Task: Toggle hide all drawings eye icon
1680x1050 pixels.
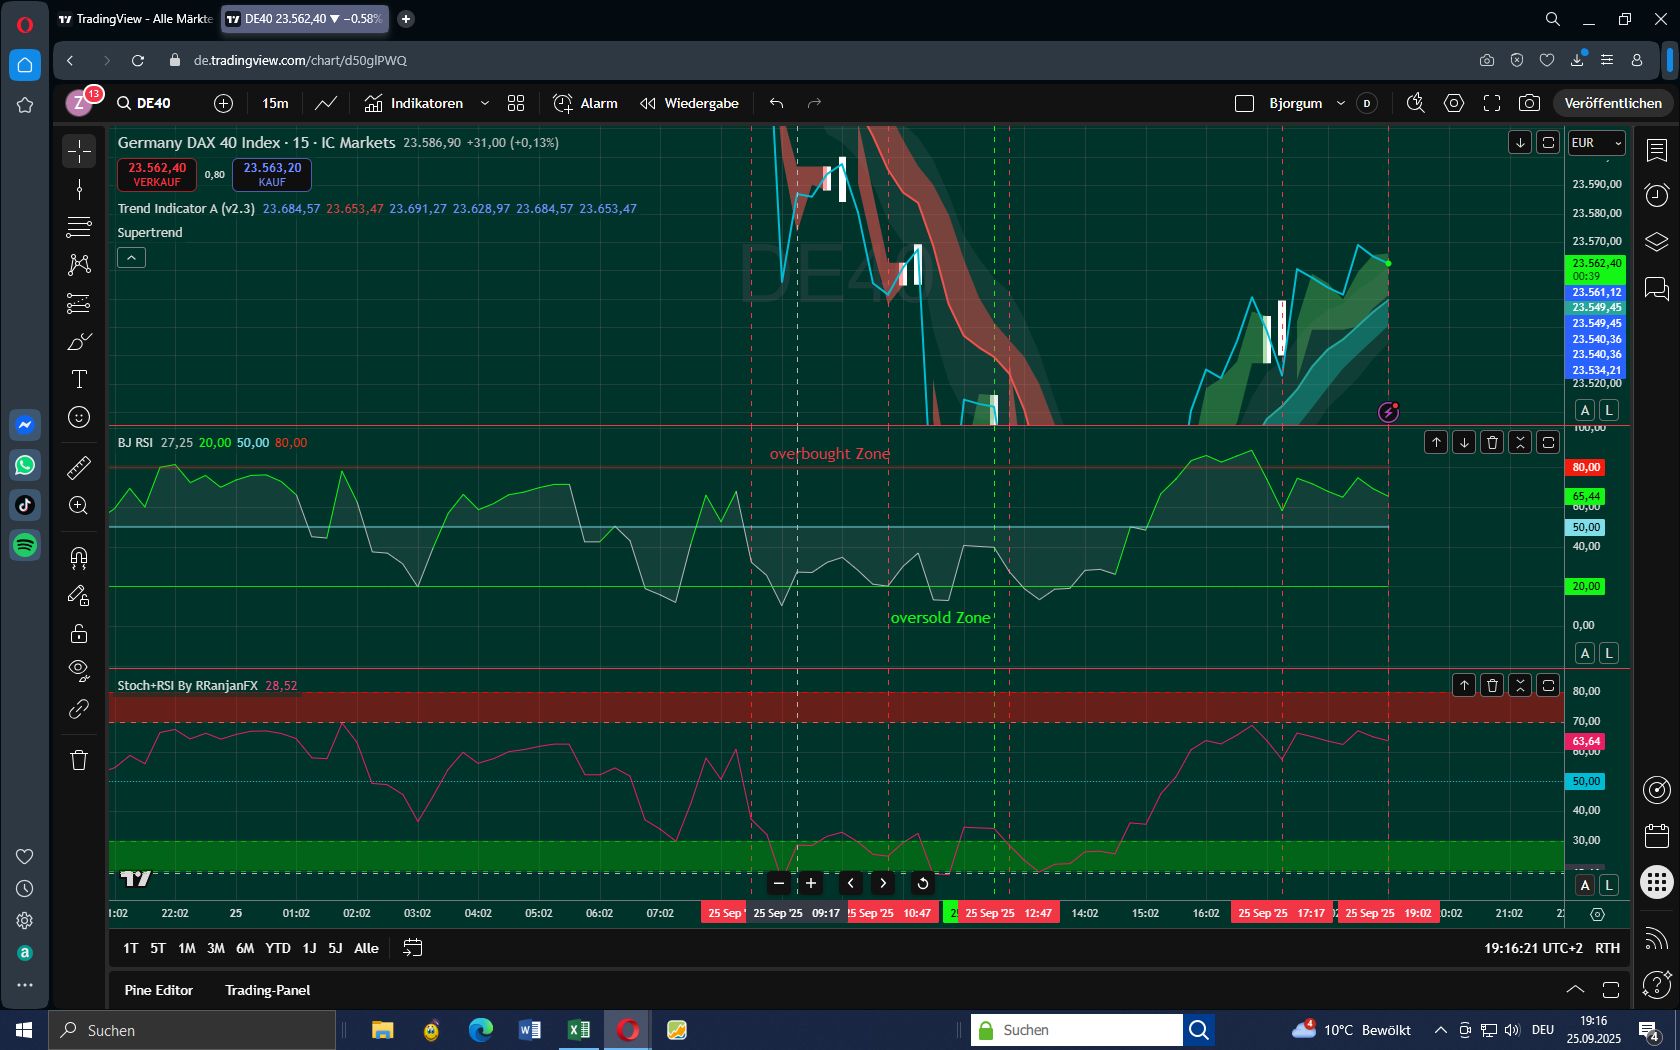Action: 79,669
